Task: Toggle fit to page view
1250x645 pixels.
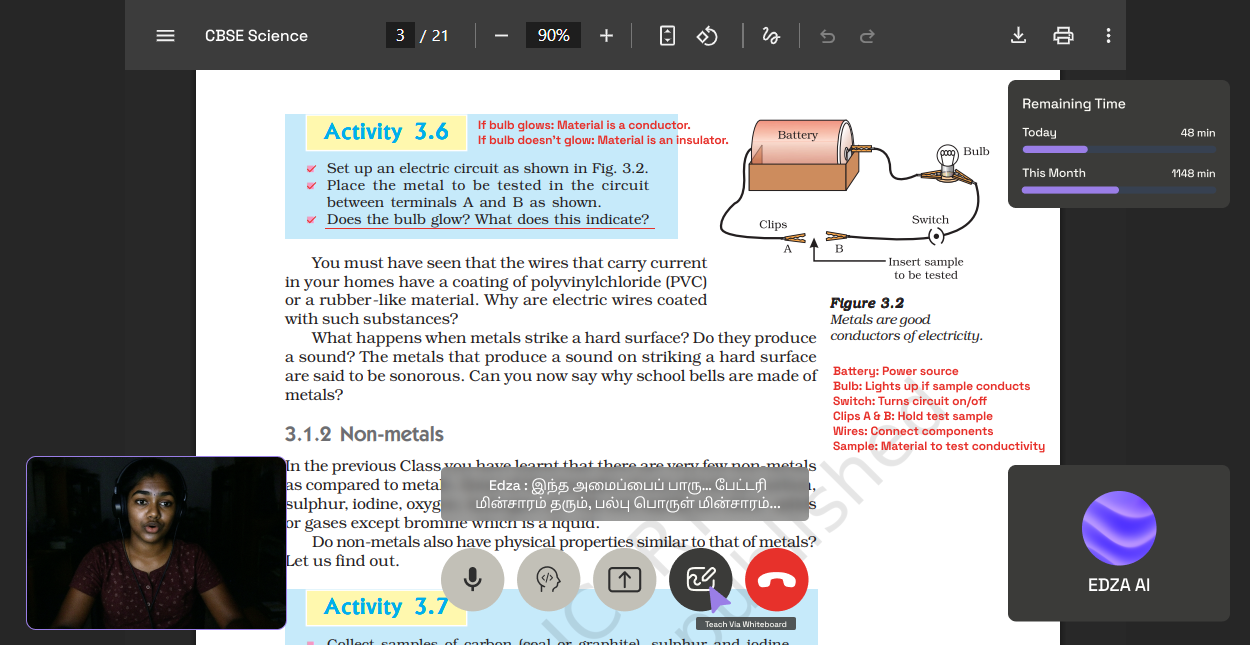Action: click(x=667, y=36)
